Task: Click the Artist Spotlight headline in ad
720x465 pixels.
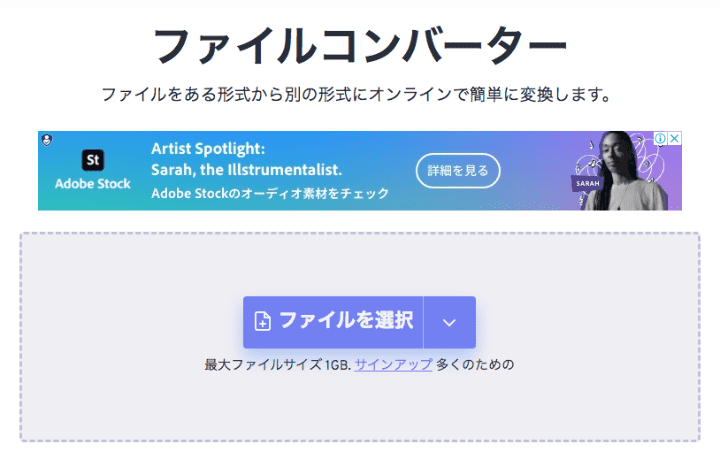Action: (x=208, y=148)
